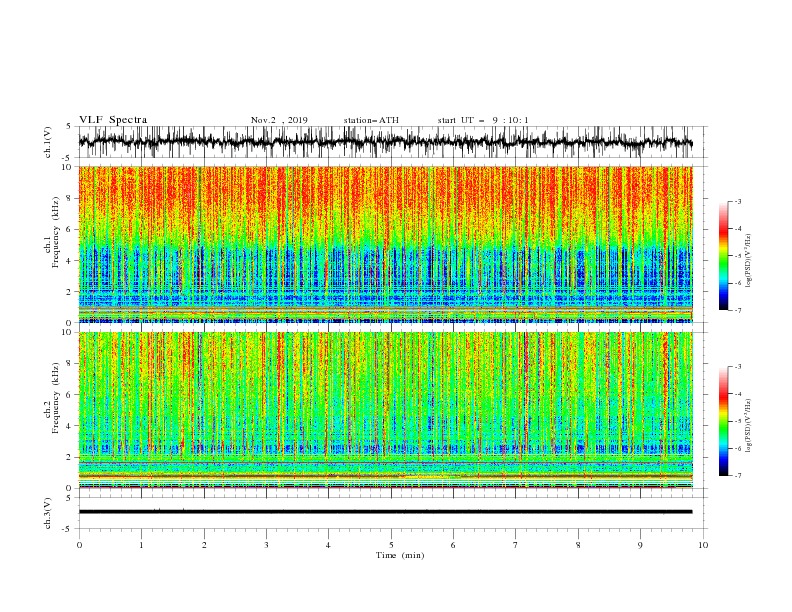792x612 pixels.
Task: Click the "2" tick on the Time axis
Action: coord(204,545)
